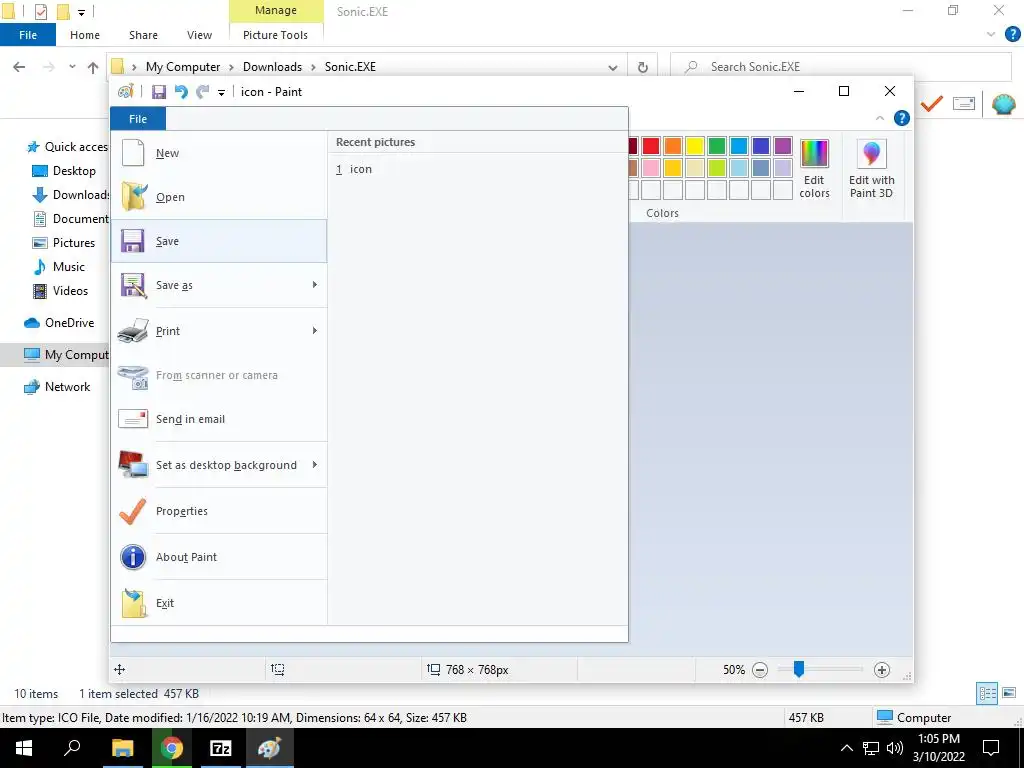Expand the Save as submenu arrow
The width and height of the screenshot is (1024, 768).
point(315,285)
